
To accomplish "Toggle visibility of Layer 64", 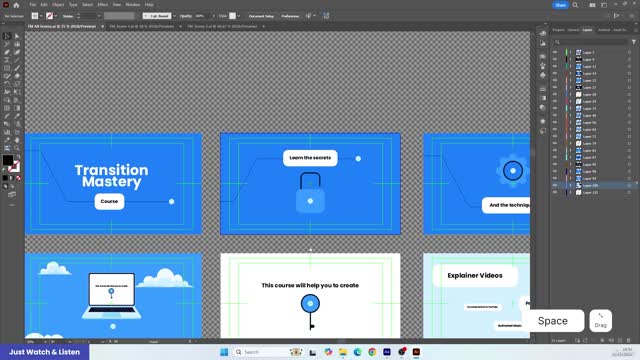I will click(555, 129).
